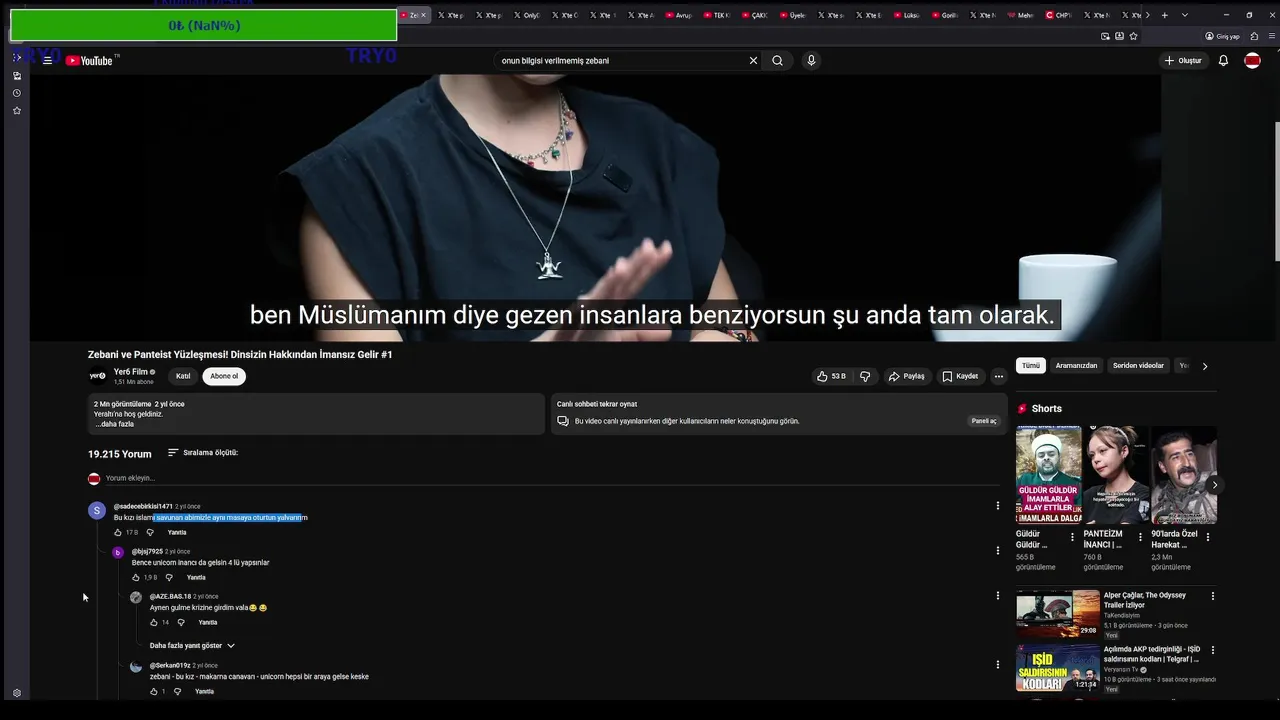Open PANTEİZM İNANCI short thumbnail

click(1116, 475)
